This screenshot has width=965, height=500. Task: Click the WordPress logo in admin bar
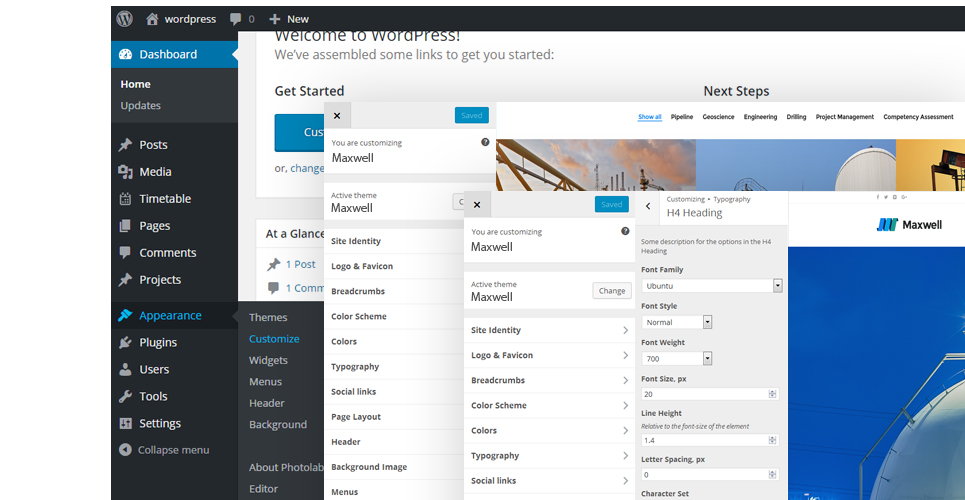(x=125, y=19)
